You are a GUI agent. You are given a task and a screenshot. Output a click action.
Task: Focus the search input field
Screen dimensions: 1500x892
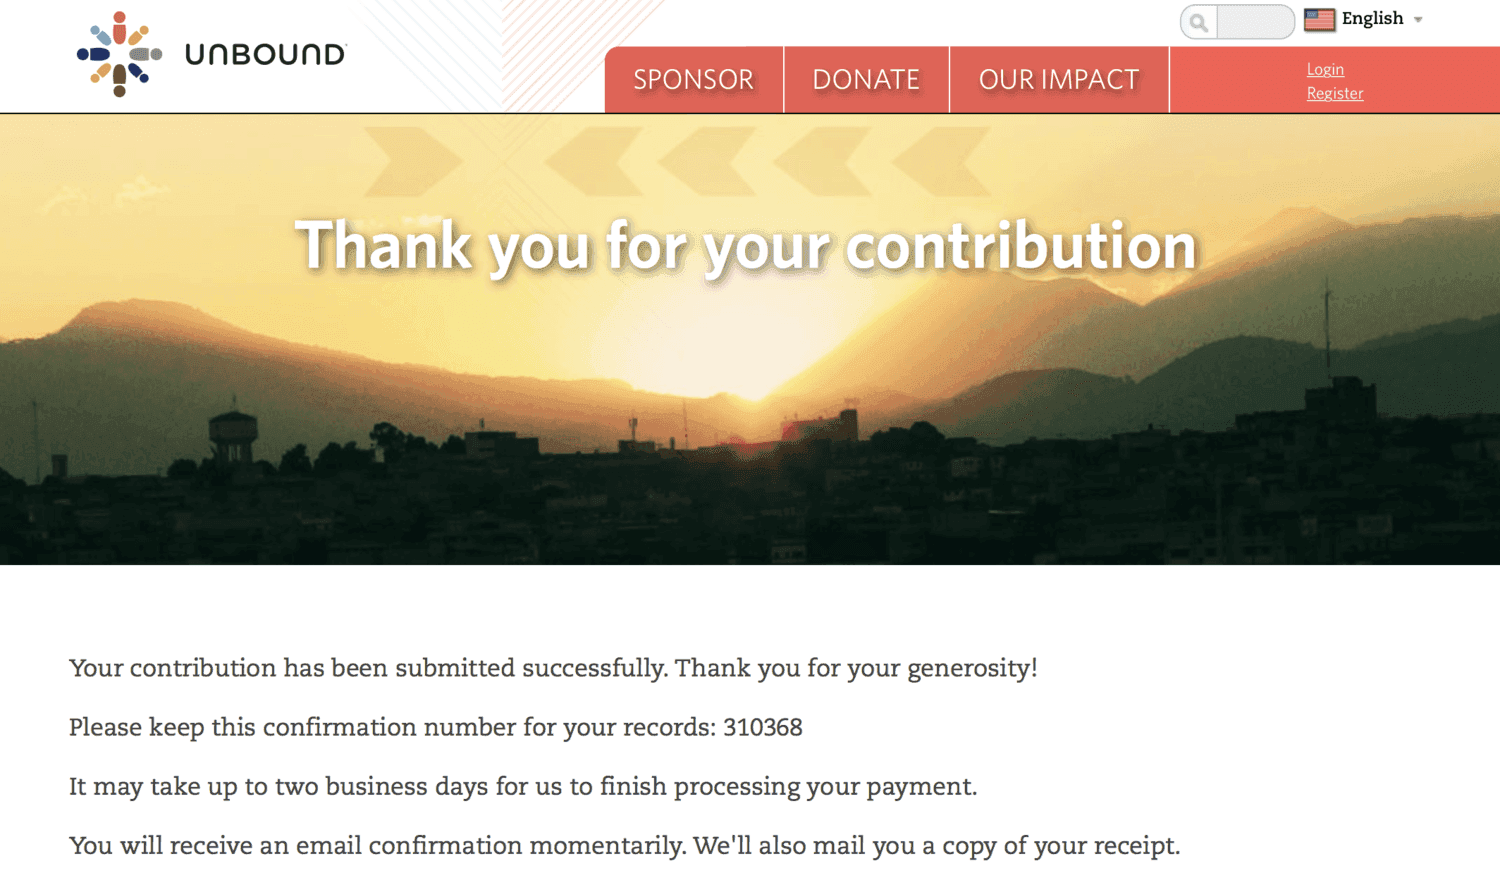(x=1255, y=22)
